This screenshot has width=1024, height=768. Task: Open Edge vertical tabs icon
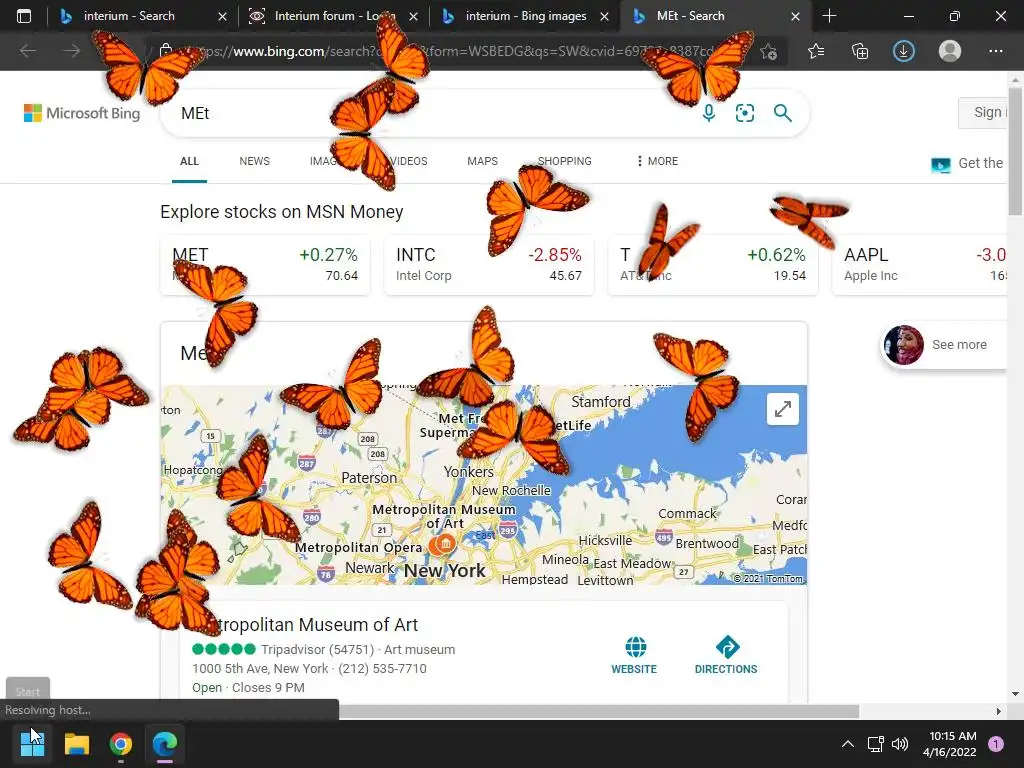click(x=24, y=16)
